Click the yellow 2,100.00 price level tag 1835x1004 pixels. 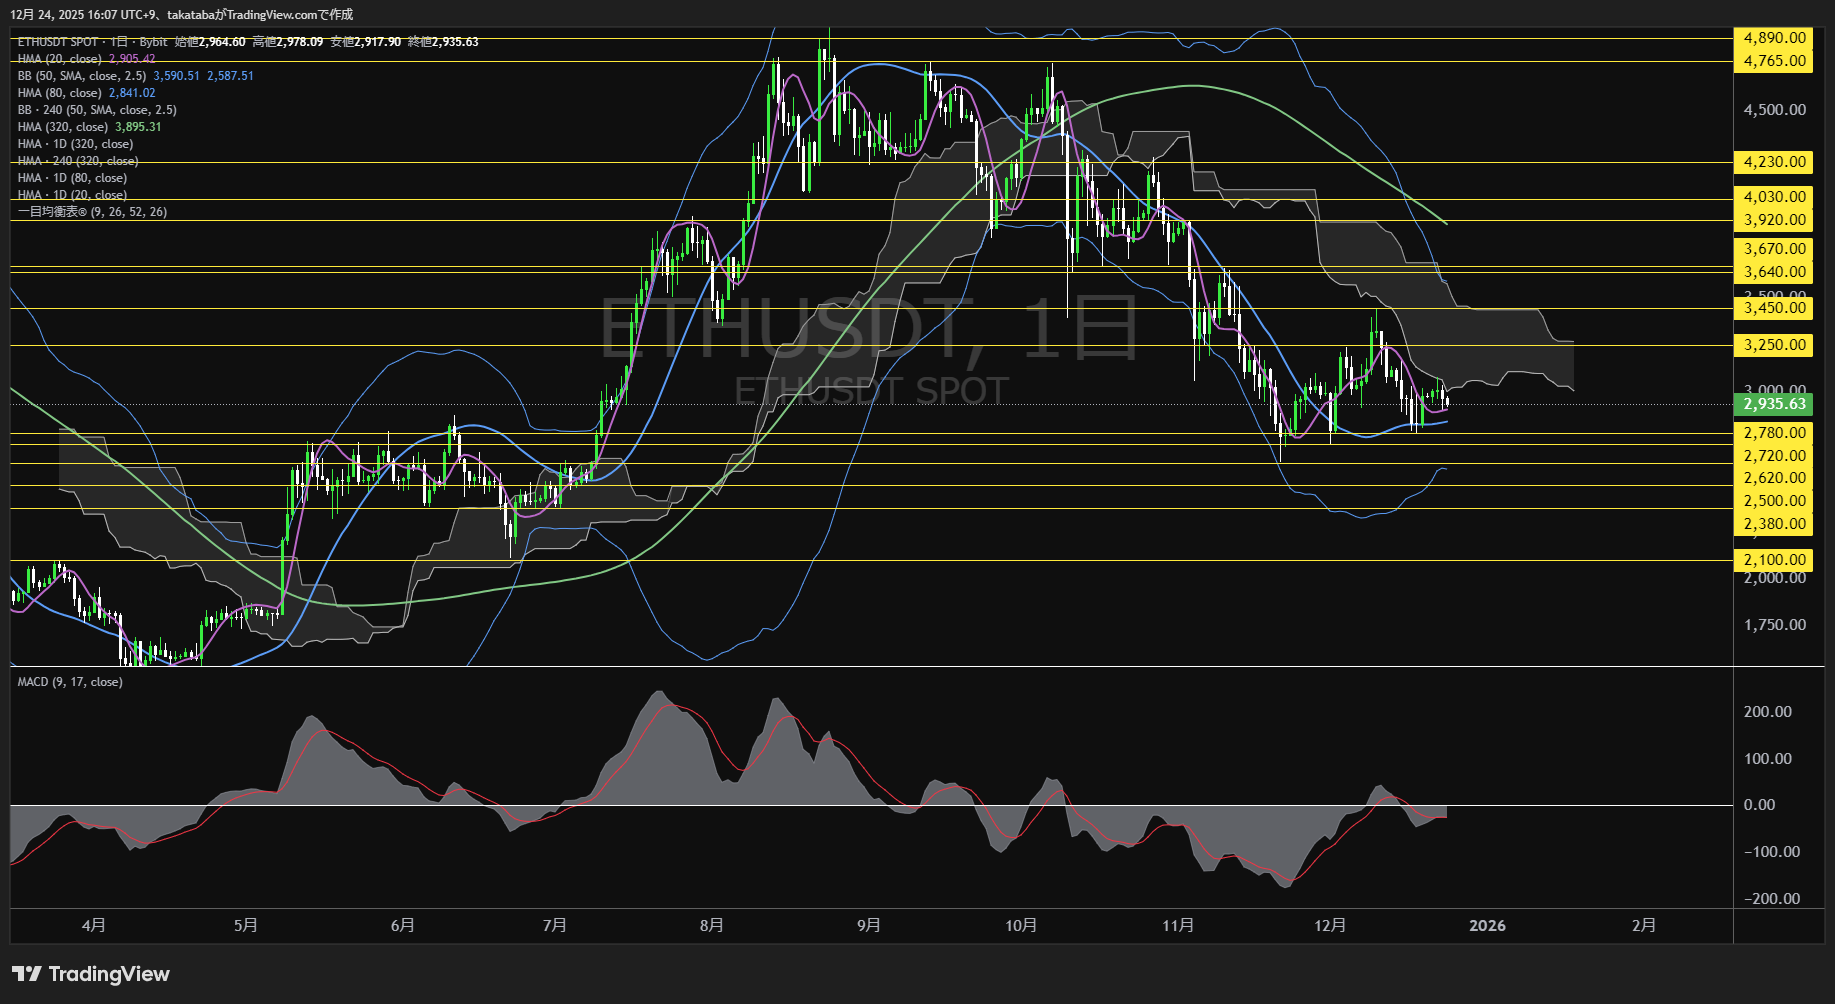point(1774,560)
